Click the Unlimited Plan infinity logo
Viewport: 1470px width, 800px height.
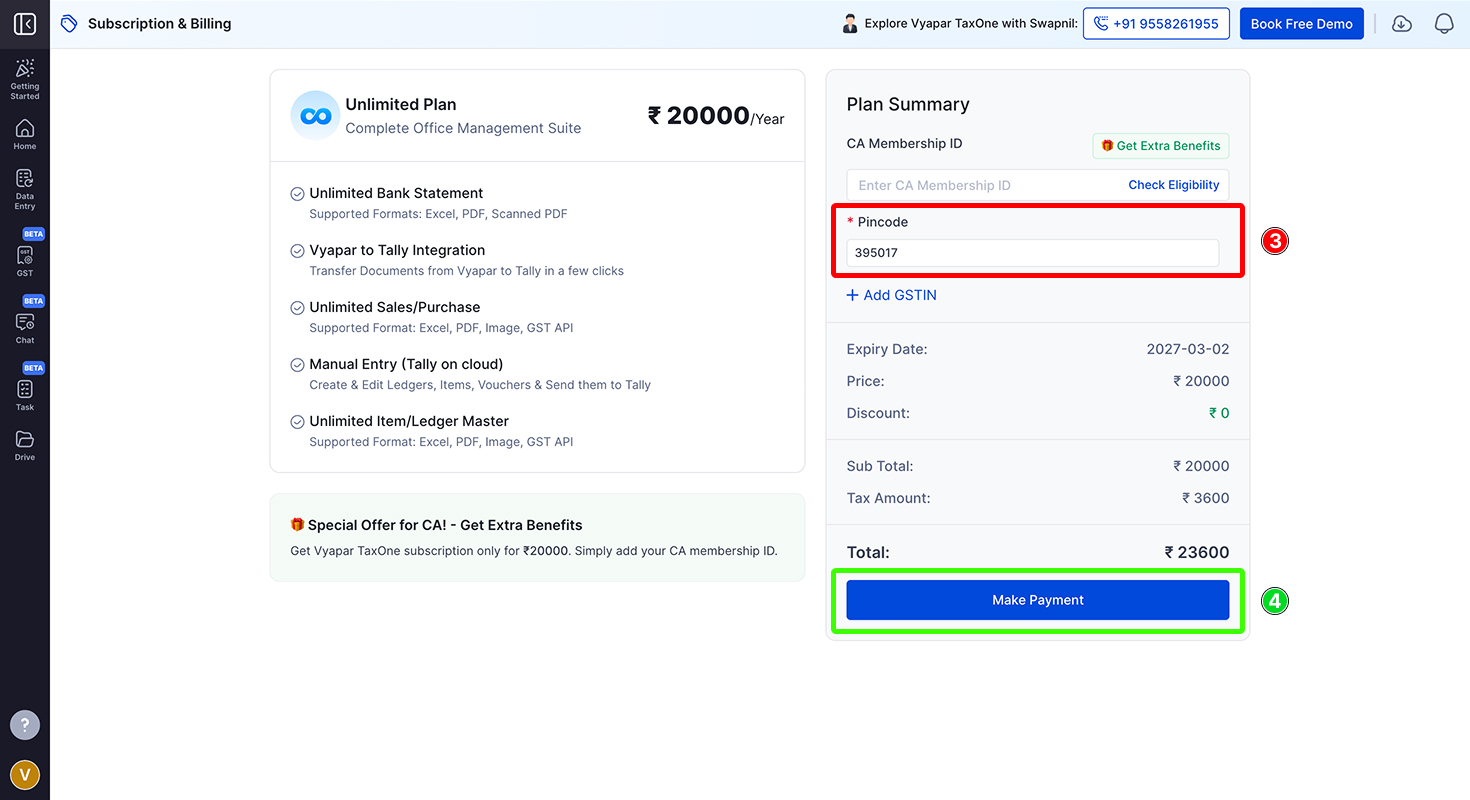click(x=315, y=115)
